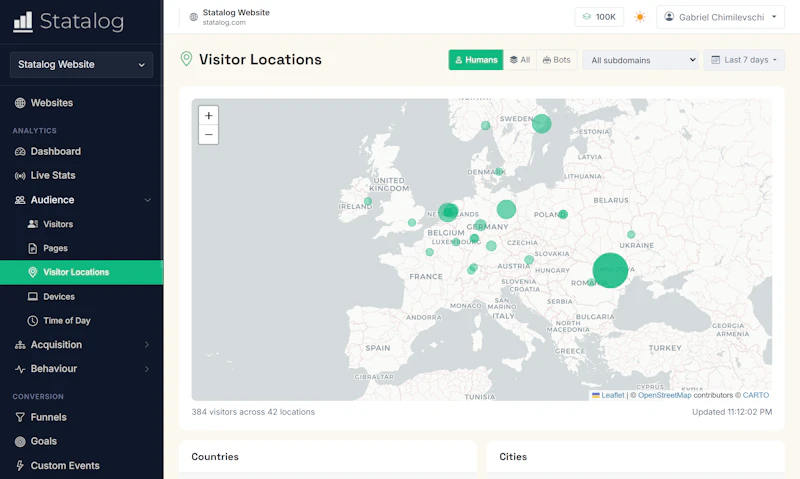Click the Countries panel heading
Screen dimensions: 800x479
[x=215, y=457]
